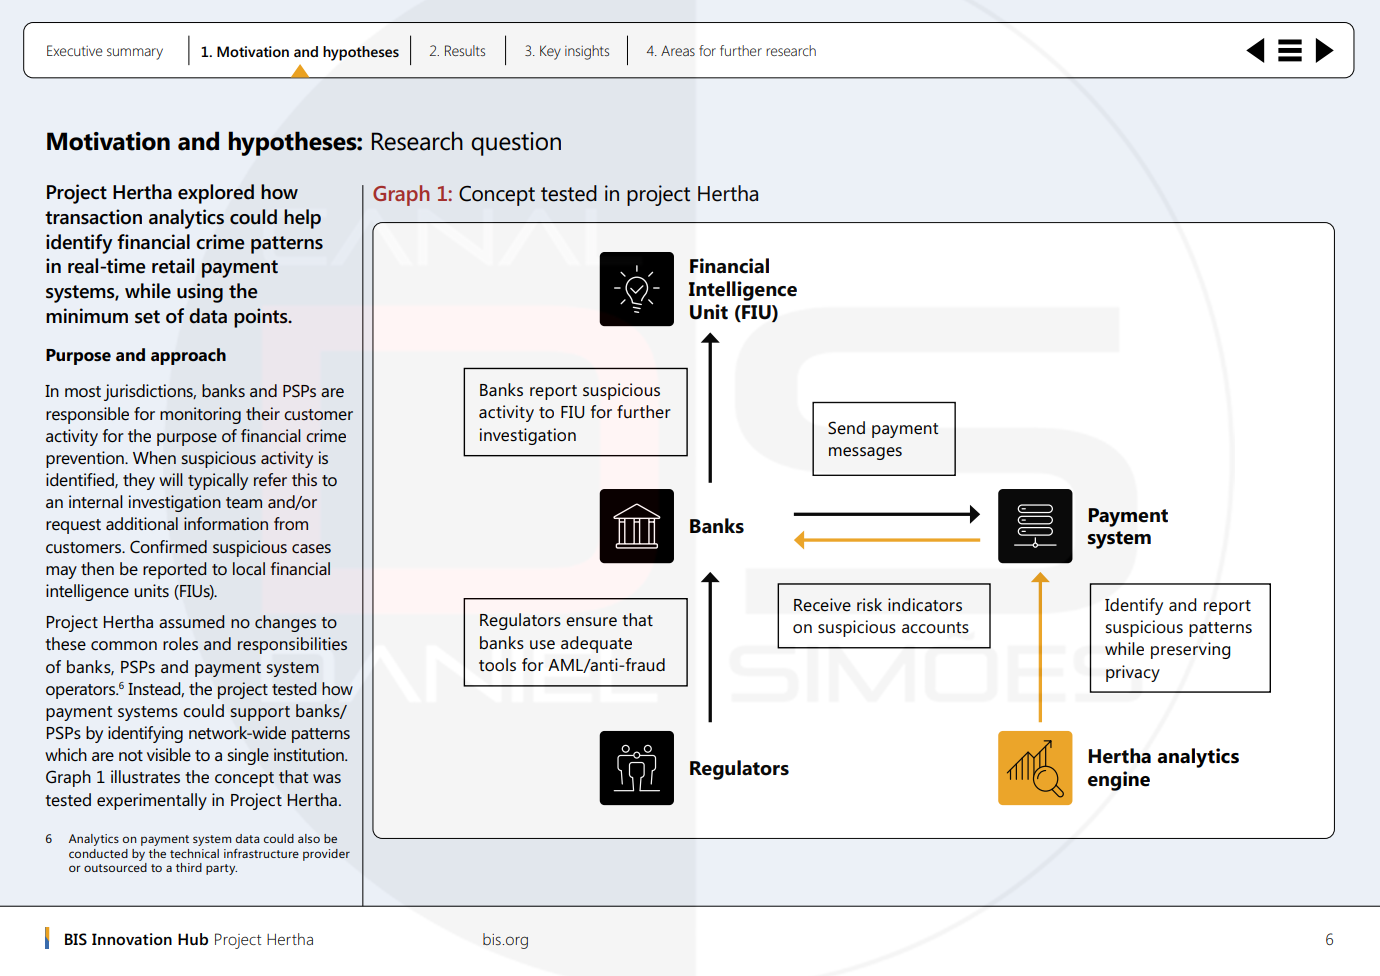1380x976 pixels.
Task: Click 'Graph 1: Concept tested in project Hertha' title
Action: click(x=566, y=194)
